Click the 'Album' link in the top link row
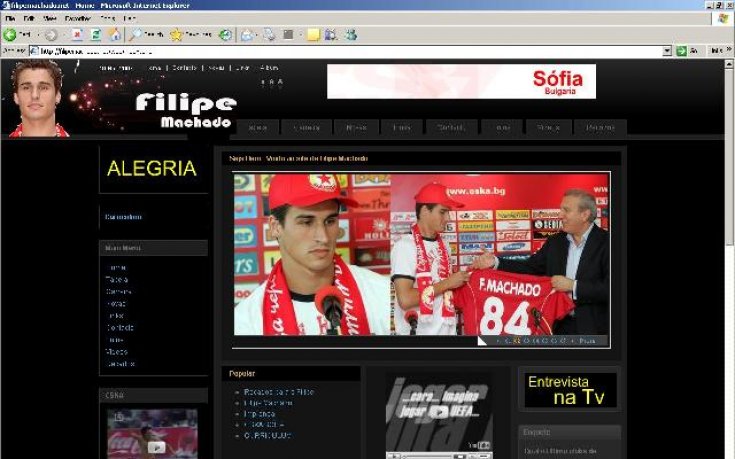Viewport: 735px width, 459px height. click(x=269, y=68)
